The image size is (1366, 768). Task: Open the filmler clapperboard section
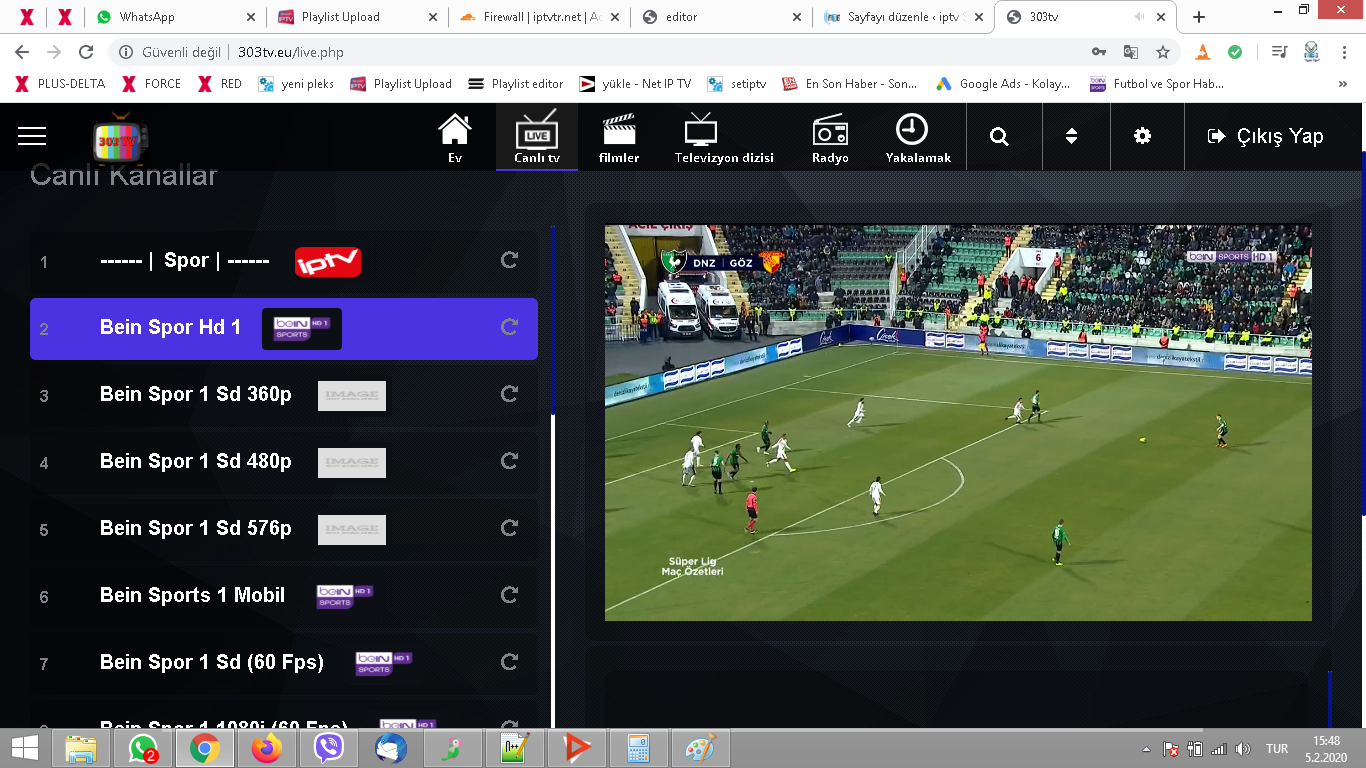[618, 137]
